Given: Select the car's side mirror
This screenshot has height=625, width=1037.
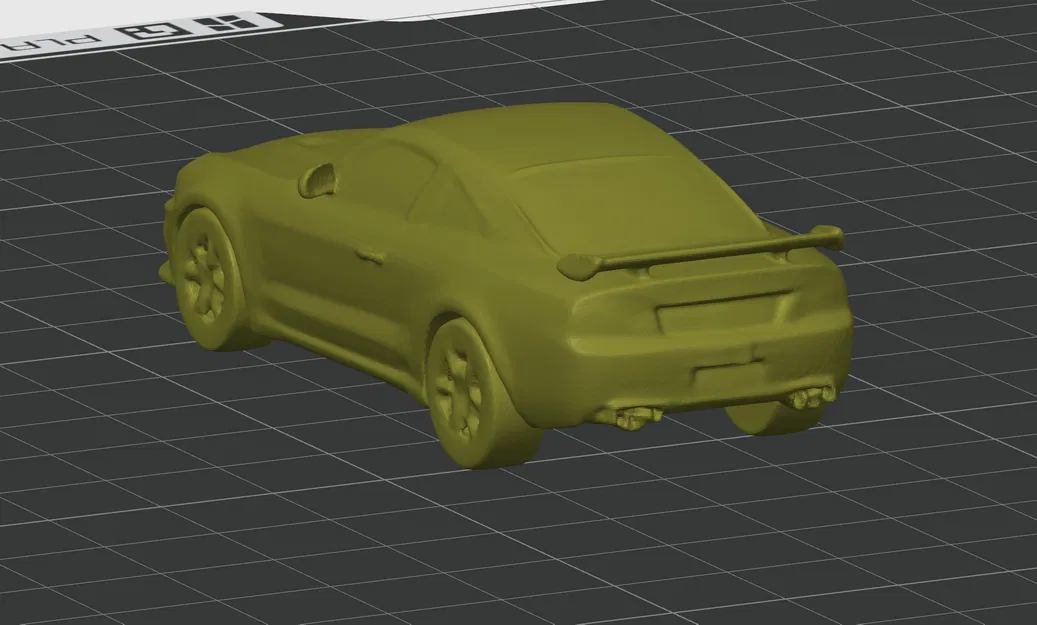Looking at the screenshot, I should tap(320, 180).
